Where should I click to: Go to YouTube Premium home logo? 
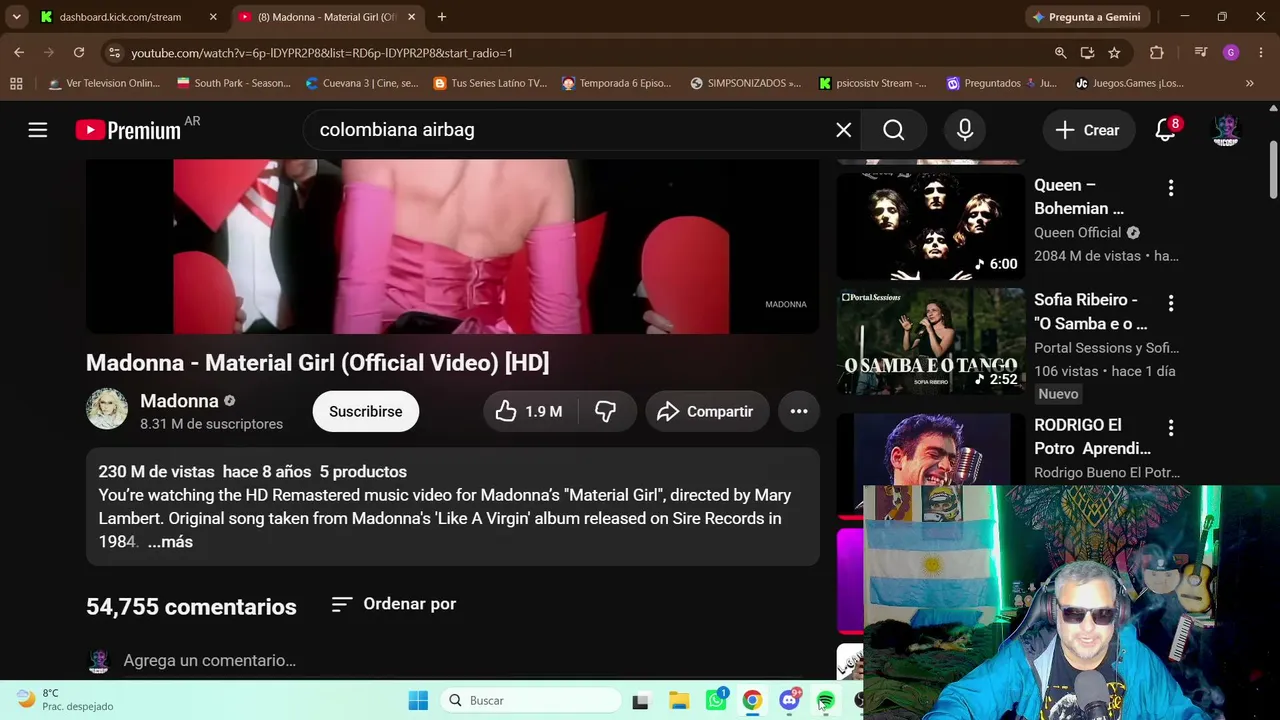point(128,130)
